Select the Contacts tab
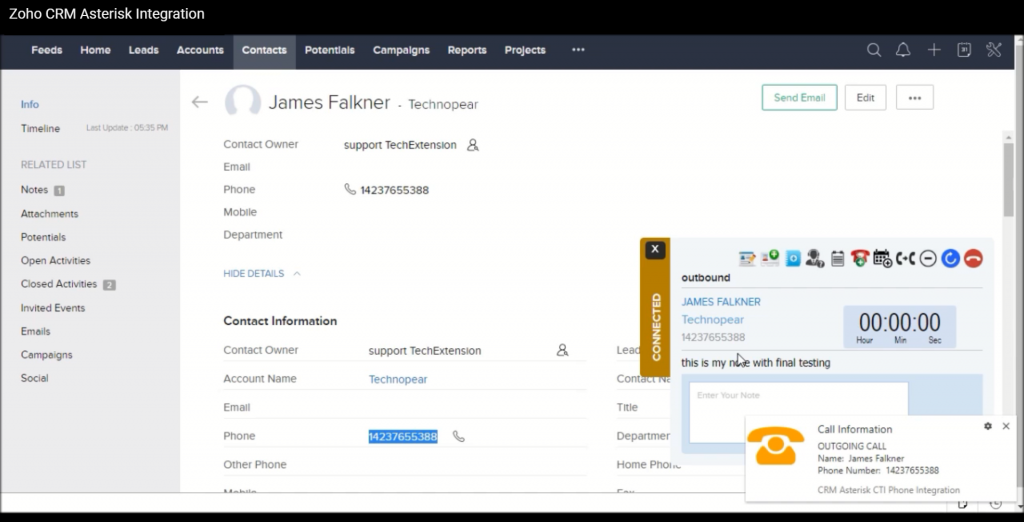 pos(264,50)
